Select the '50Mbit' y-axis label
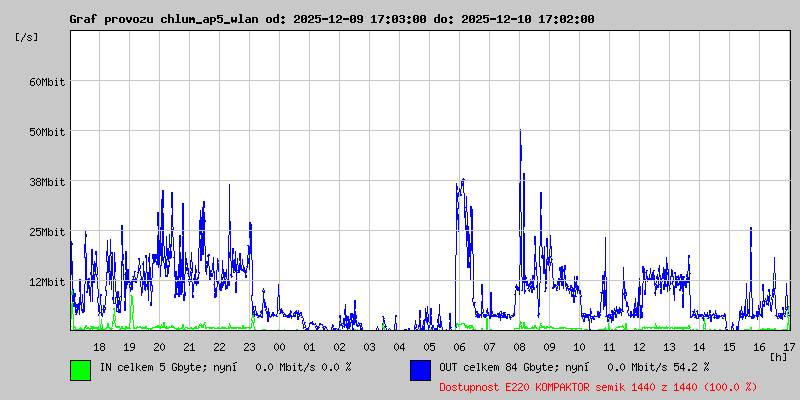 click(x=47, y=132)
